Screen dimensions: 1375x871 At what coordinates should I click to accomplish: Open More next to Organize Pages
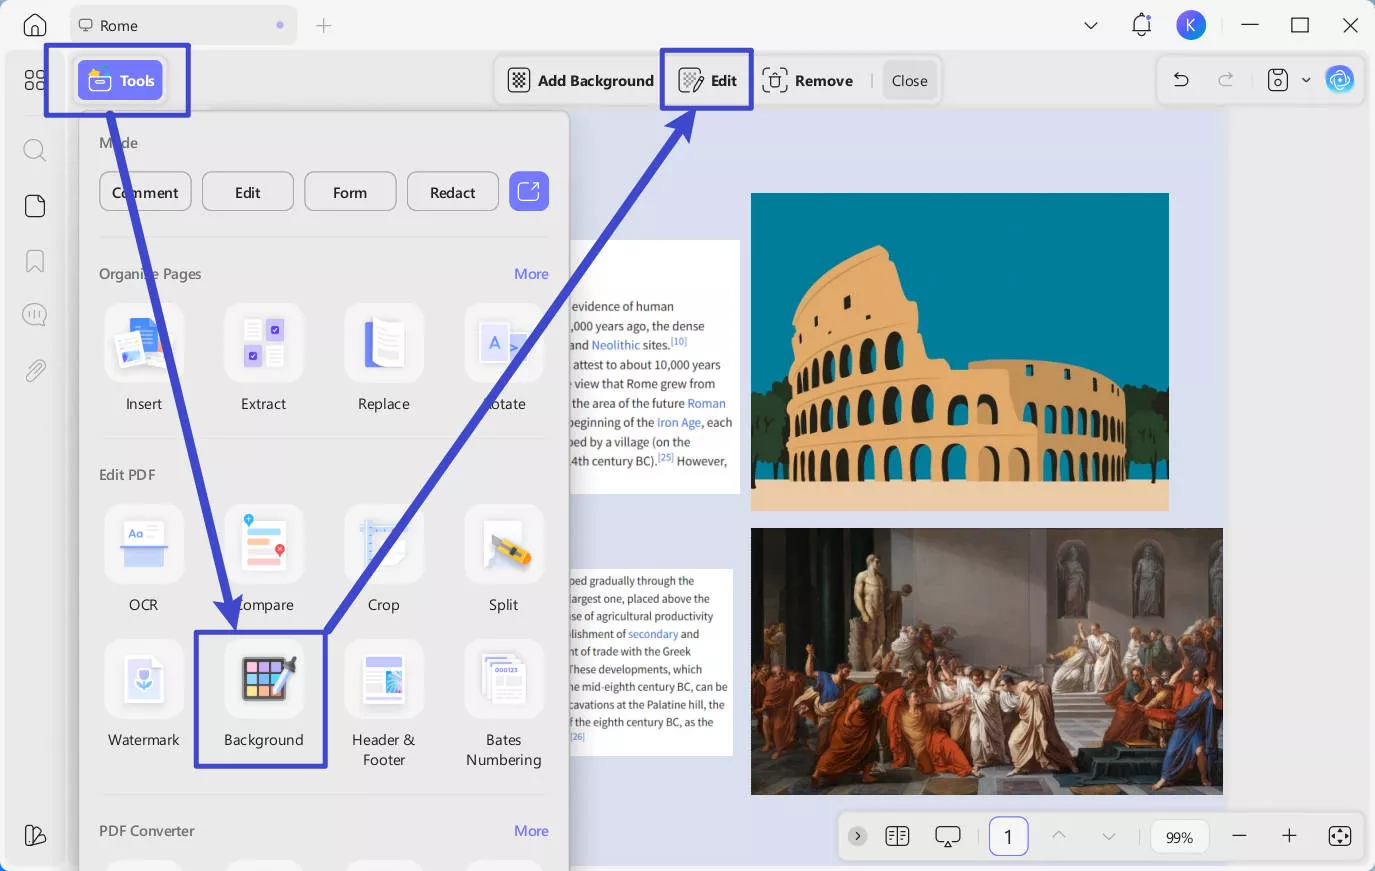coord(531,274)
